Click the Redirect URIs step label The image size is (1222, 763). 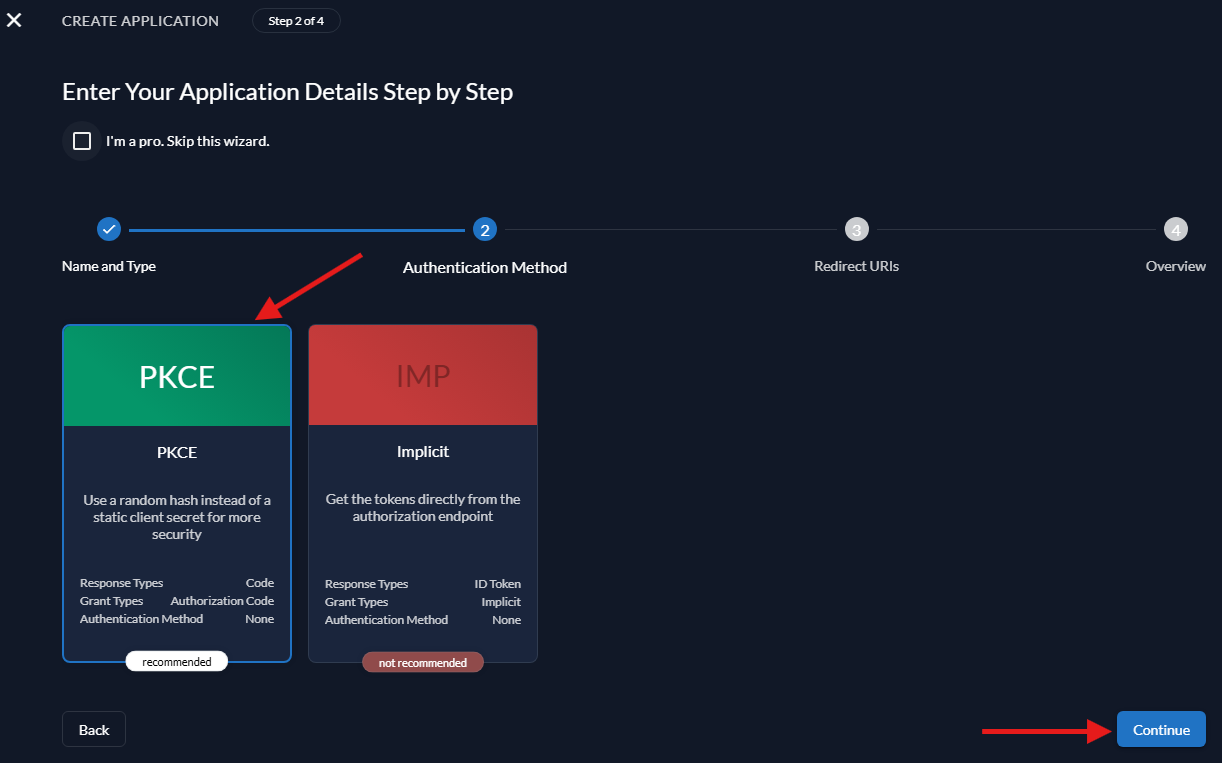click(x=856, y=266)
